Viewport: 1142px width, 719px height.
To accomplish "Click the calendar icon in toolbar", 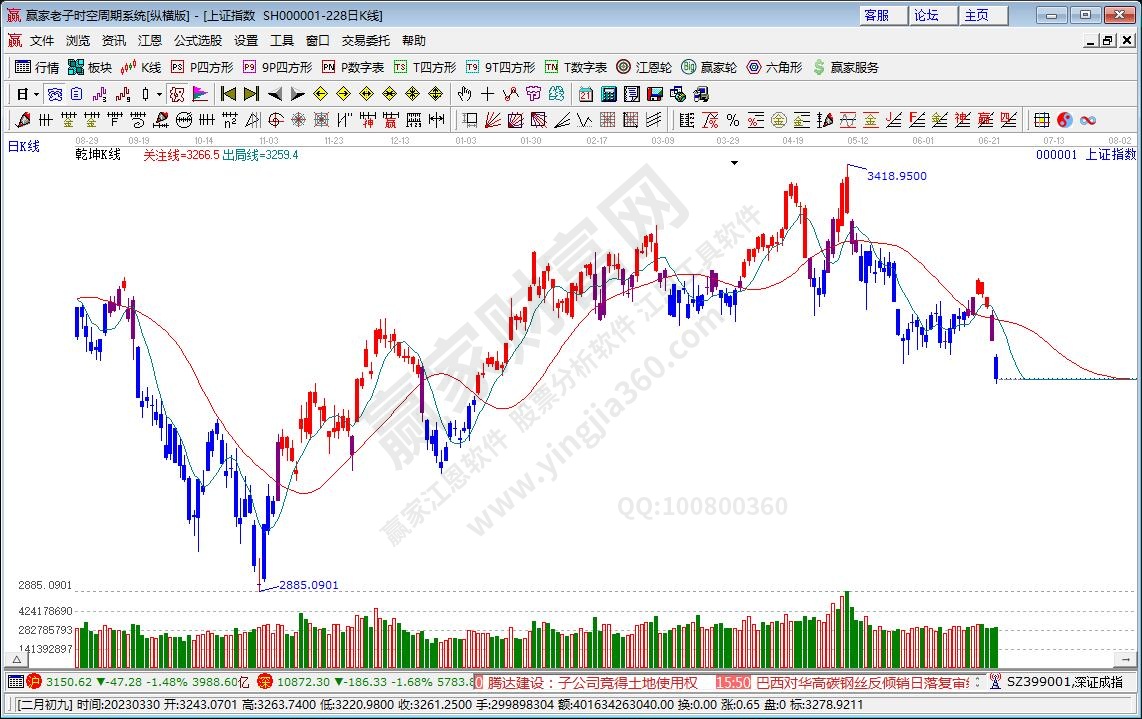I will click(x=585, y=94).
